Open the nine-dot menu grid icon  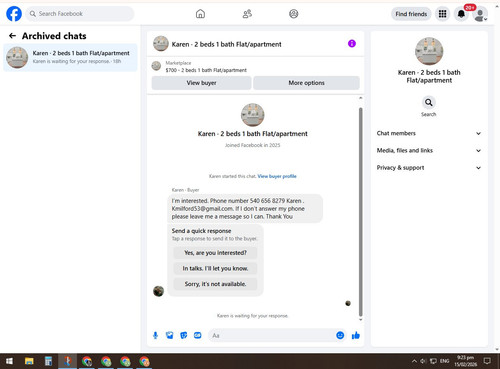pyautogui.click(x=442, y=14)
